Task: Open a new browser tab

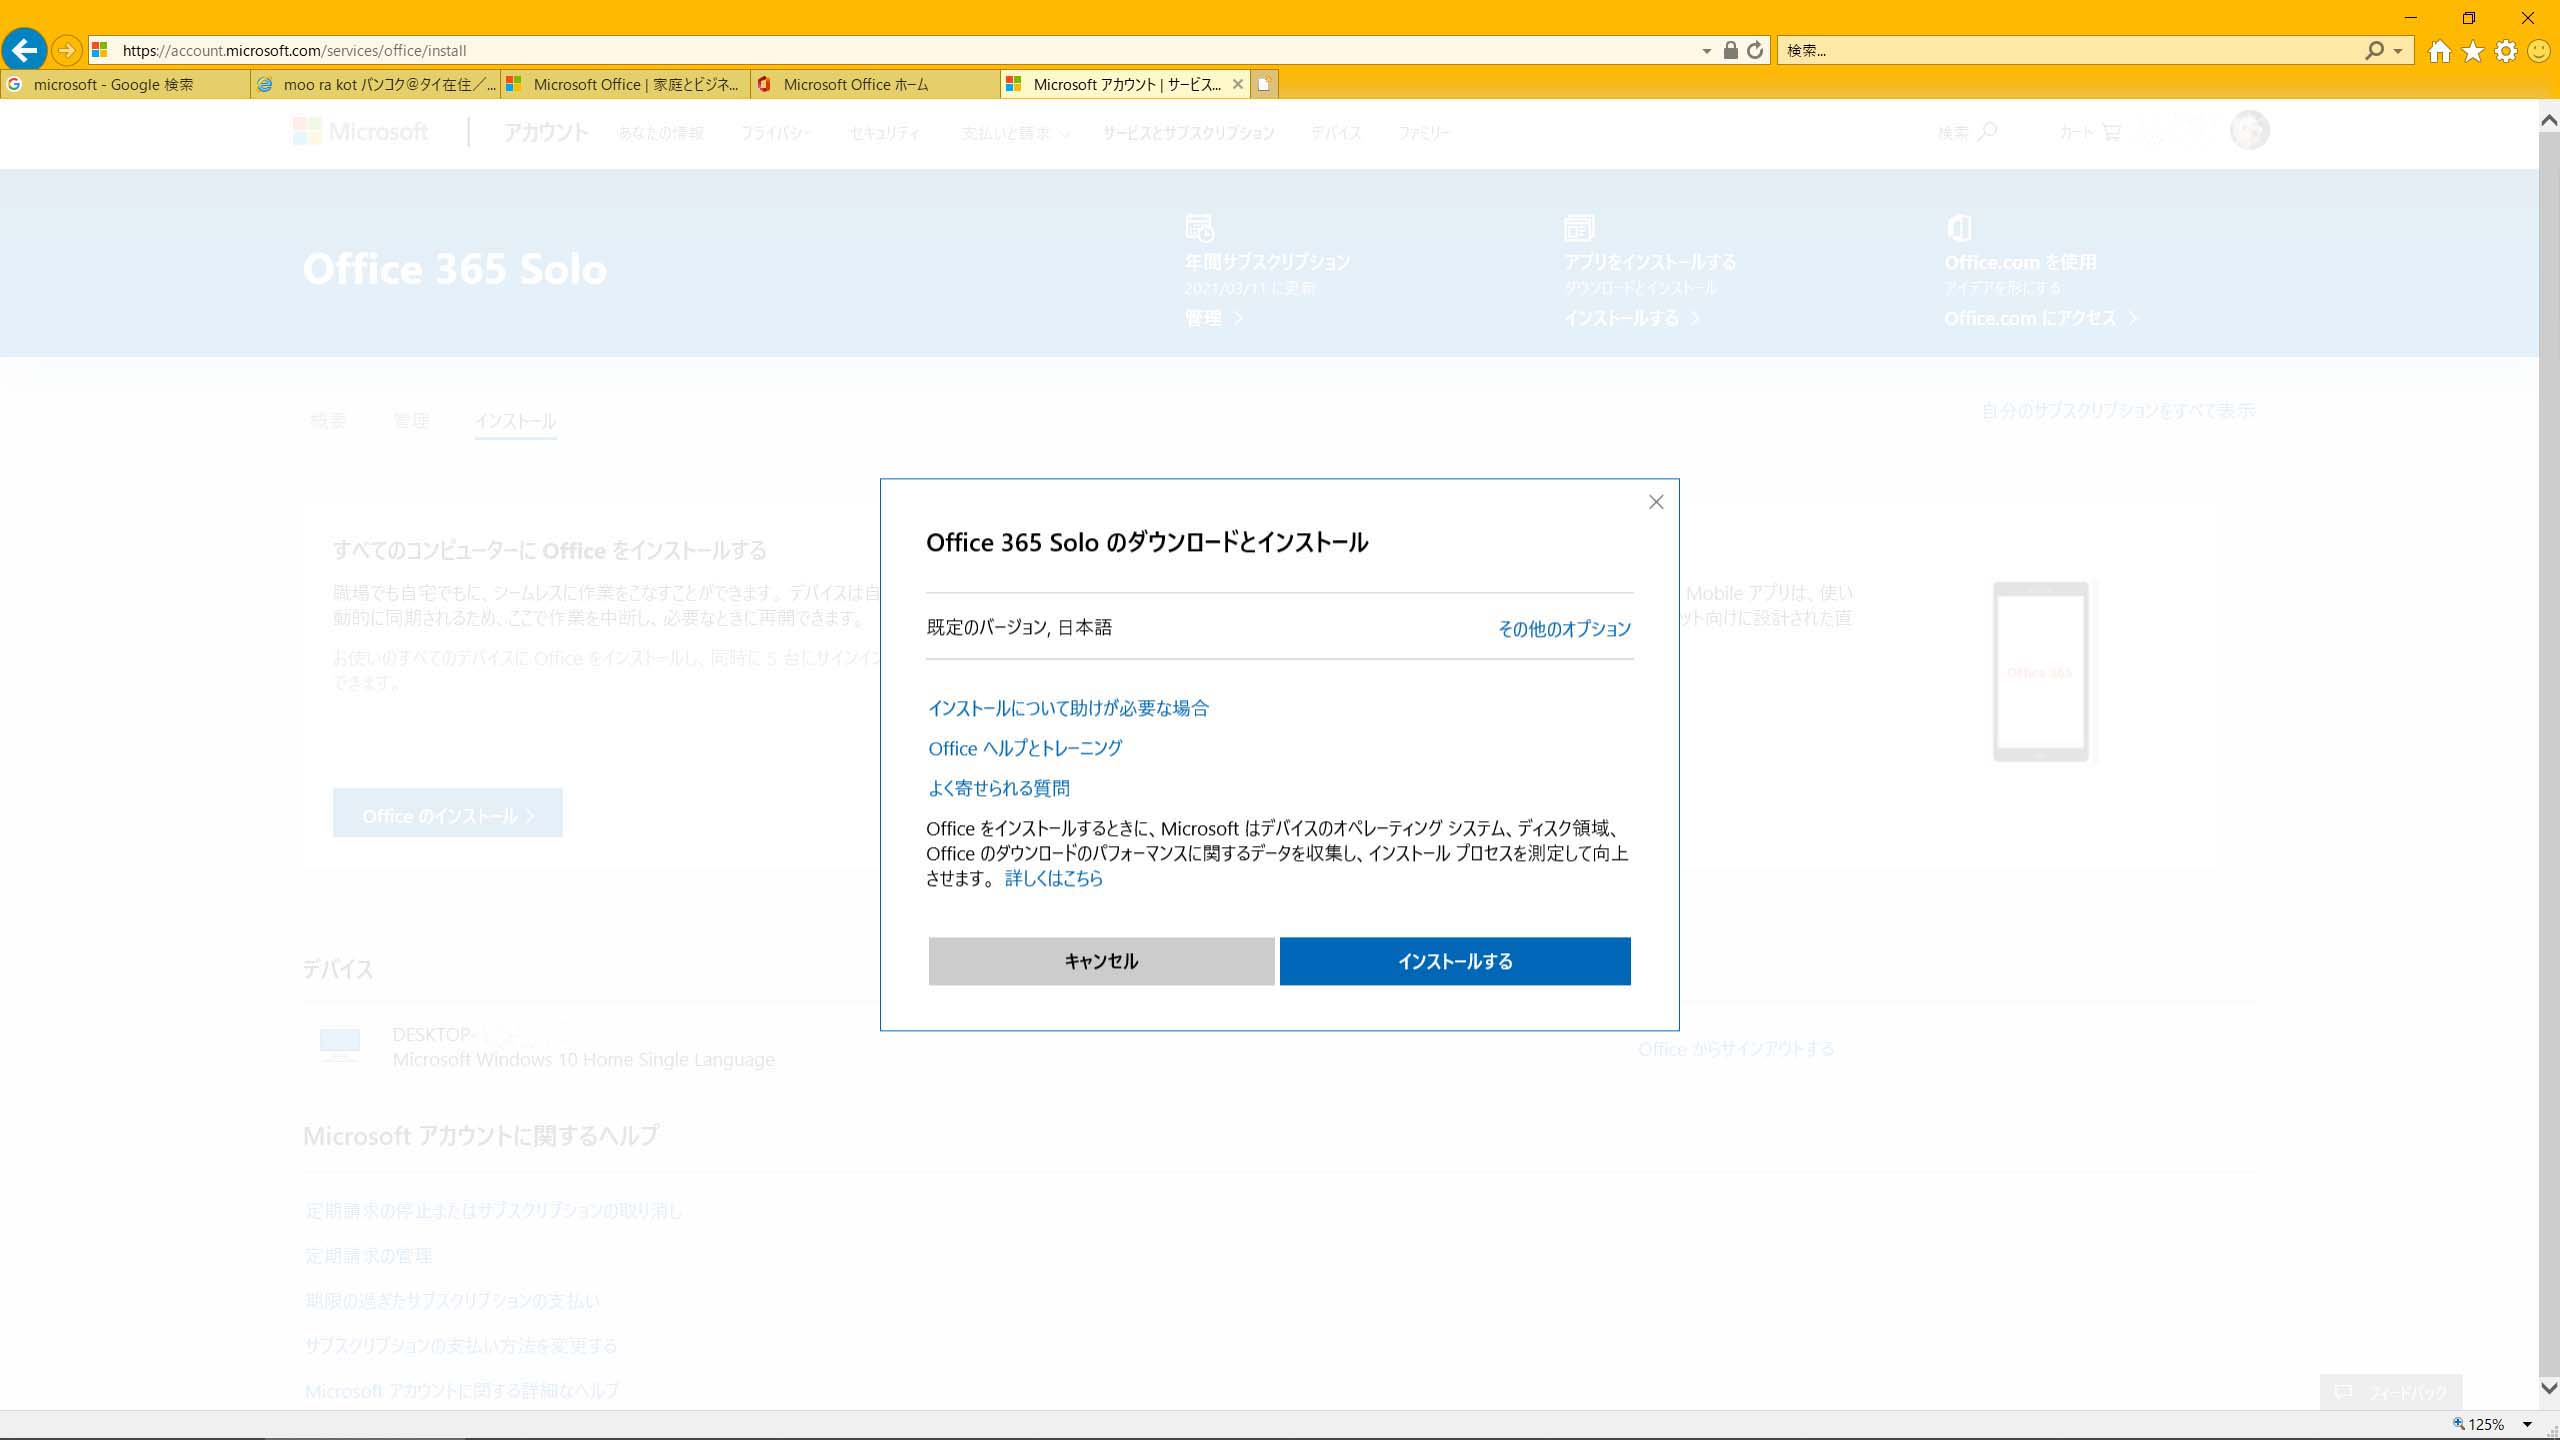Action: 1264,84
